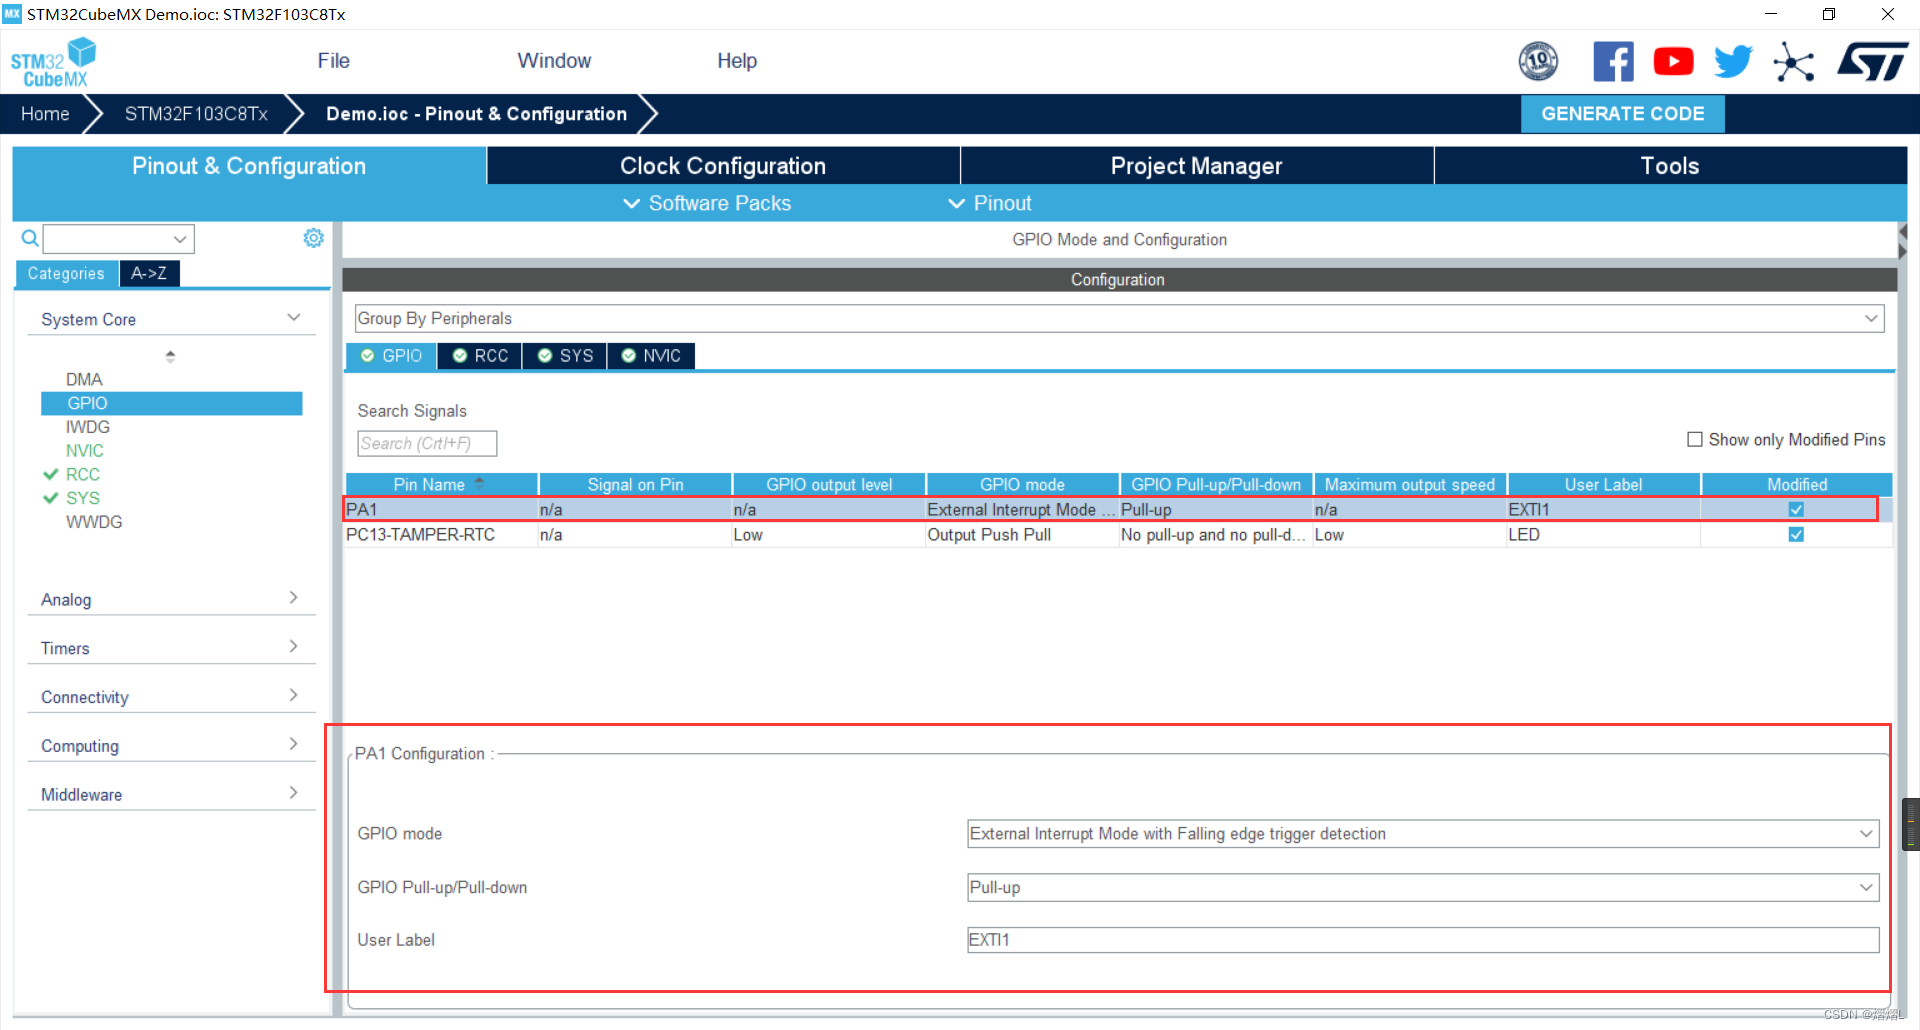Select the PC13-TAMPER-RTC pin row
Image resolution: width=1920 pixels, height=1030 pixels.
[x=1118, y=535]
